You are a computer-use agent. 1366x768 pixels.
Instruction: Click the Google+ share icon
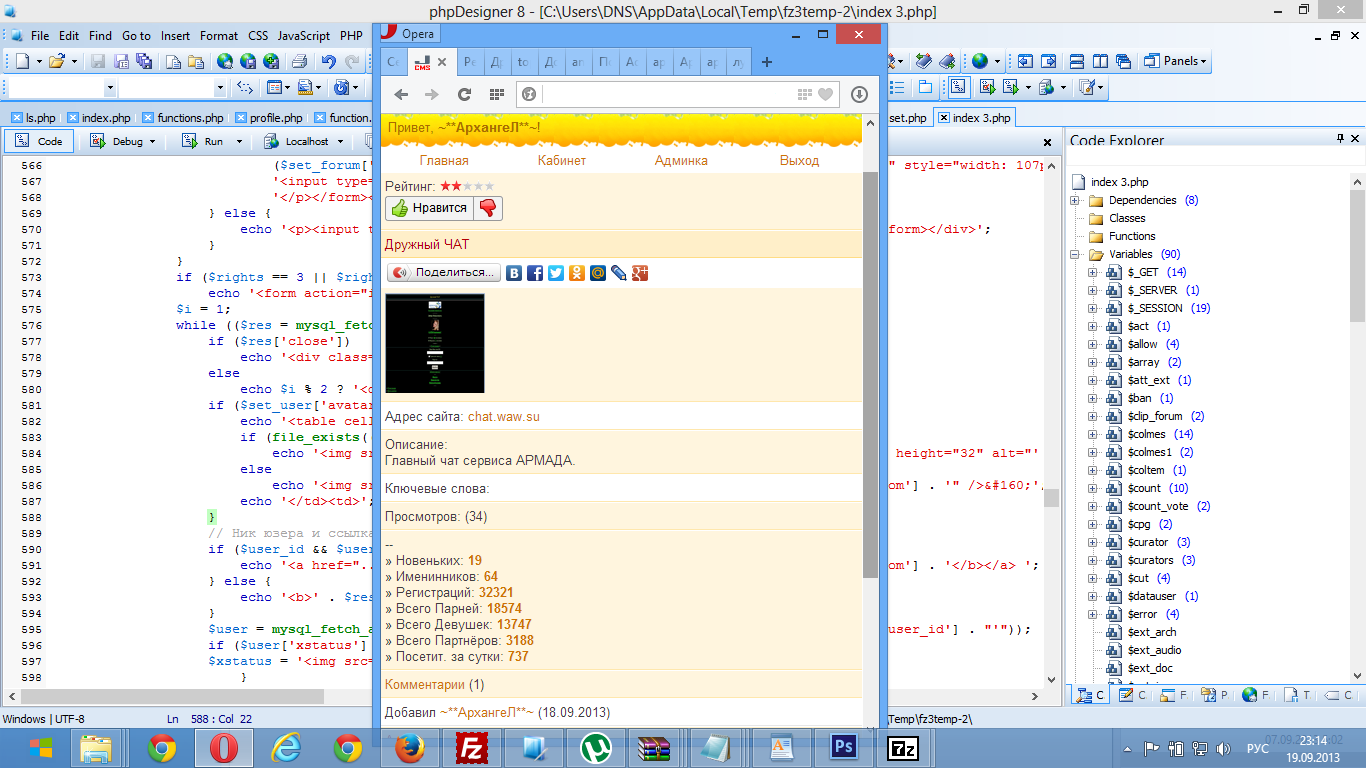pyautogui.click(x=640, y=273)
